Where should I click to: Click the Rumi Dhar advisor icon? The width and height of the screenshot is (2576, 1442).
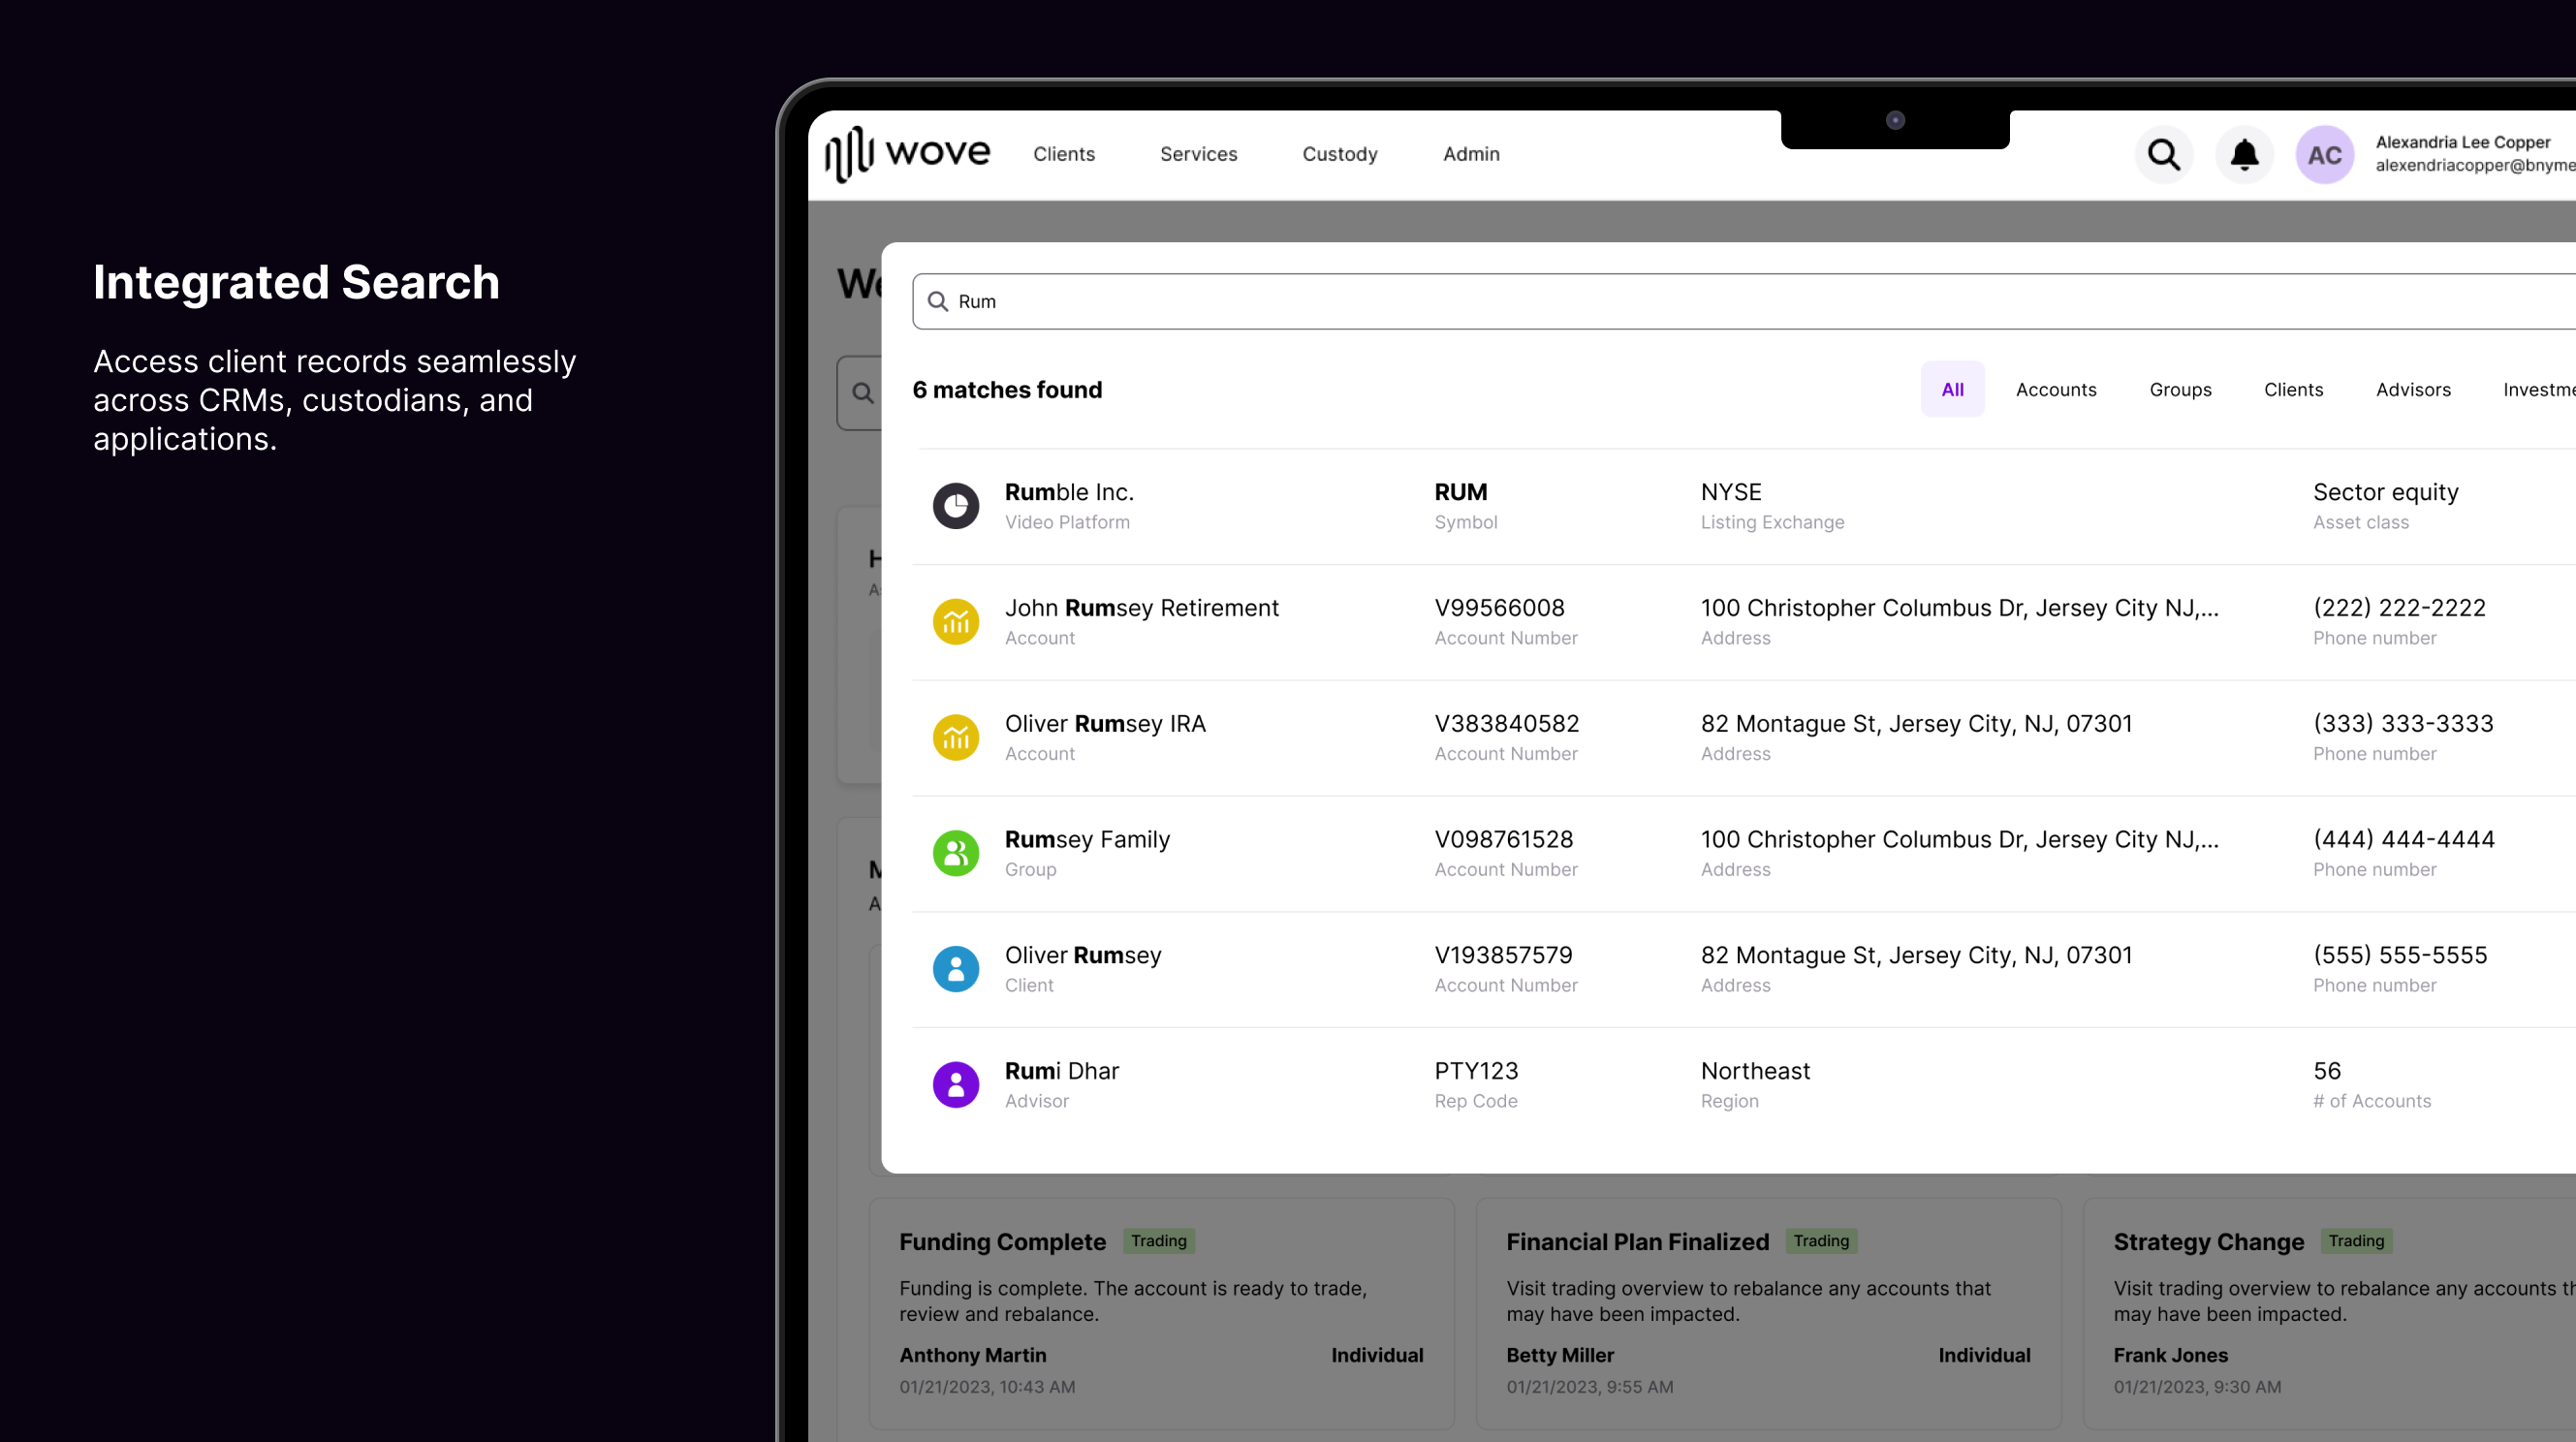point(956,1085)
